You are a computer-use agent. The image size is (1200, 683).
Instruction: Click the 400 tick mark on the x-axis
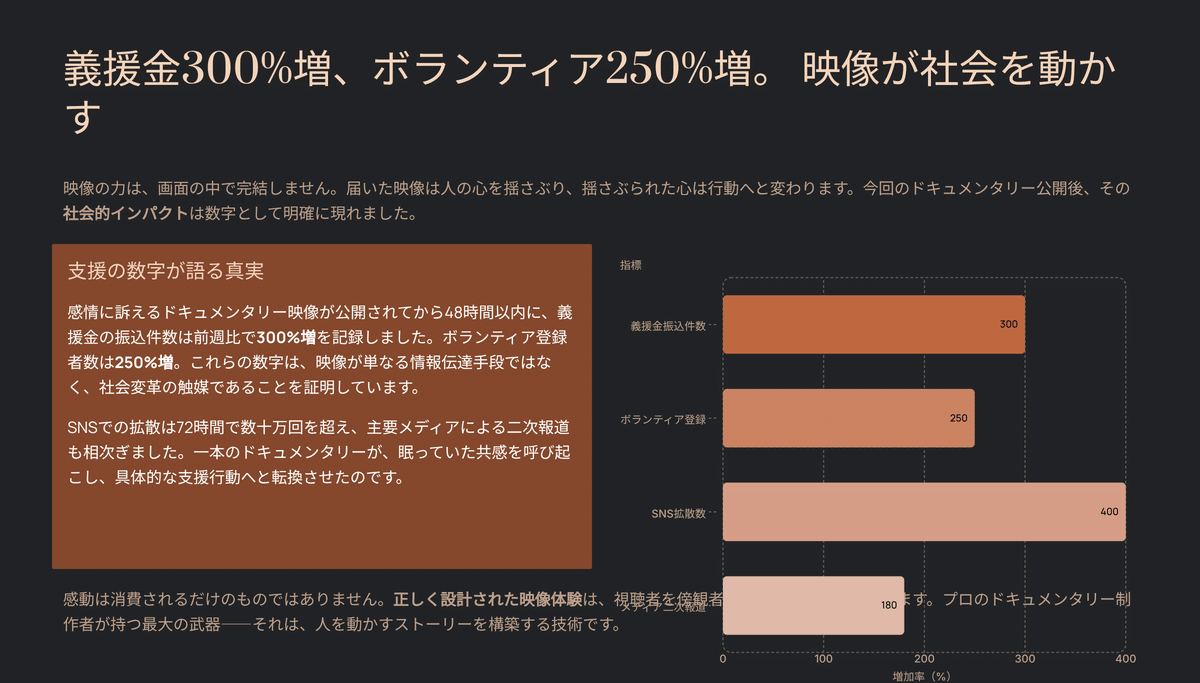pyautogui.click(x=1124, y=656)
